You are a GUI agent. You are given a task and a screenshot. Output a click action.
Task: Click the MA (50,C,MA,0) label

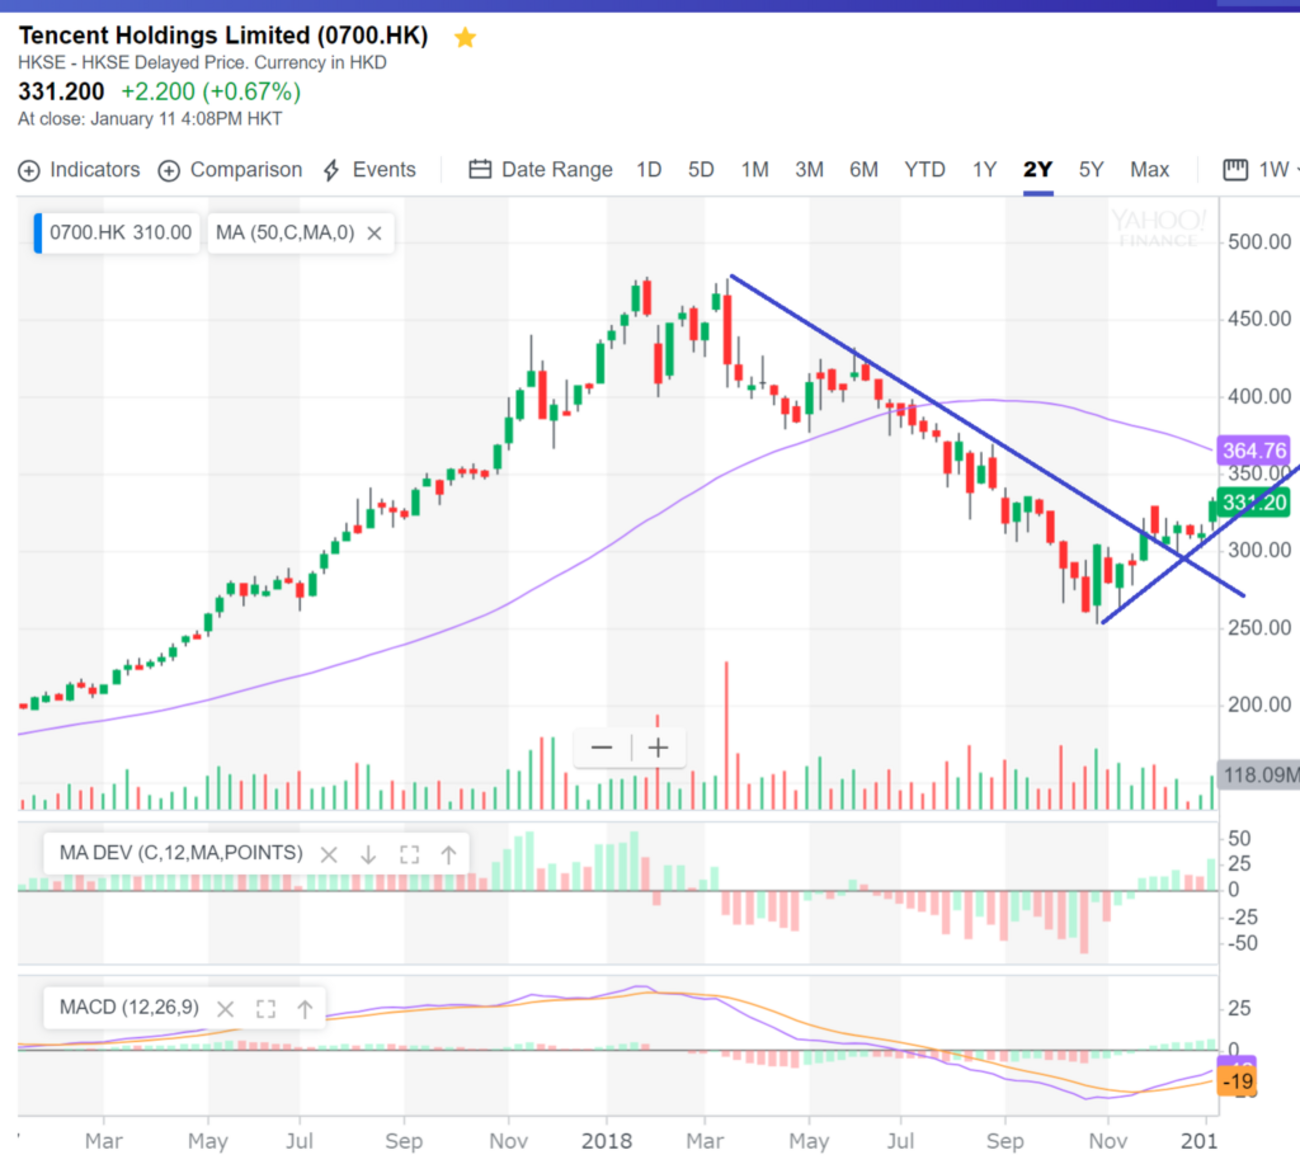pyautogui.click(x=285, y=233)
